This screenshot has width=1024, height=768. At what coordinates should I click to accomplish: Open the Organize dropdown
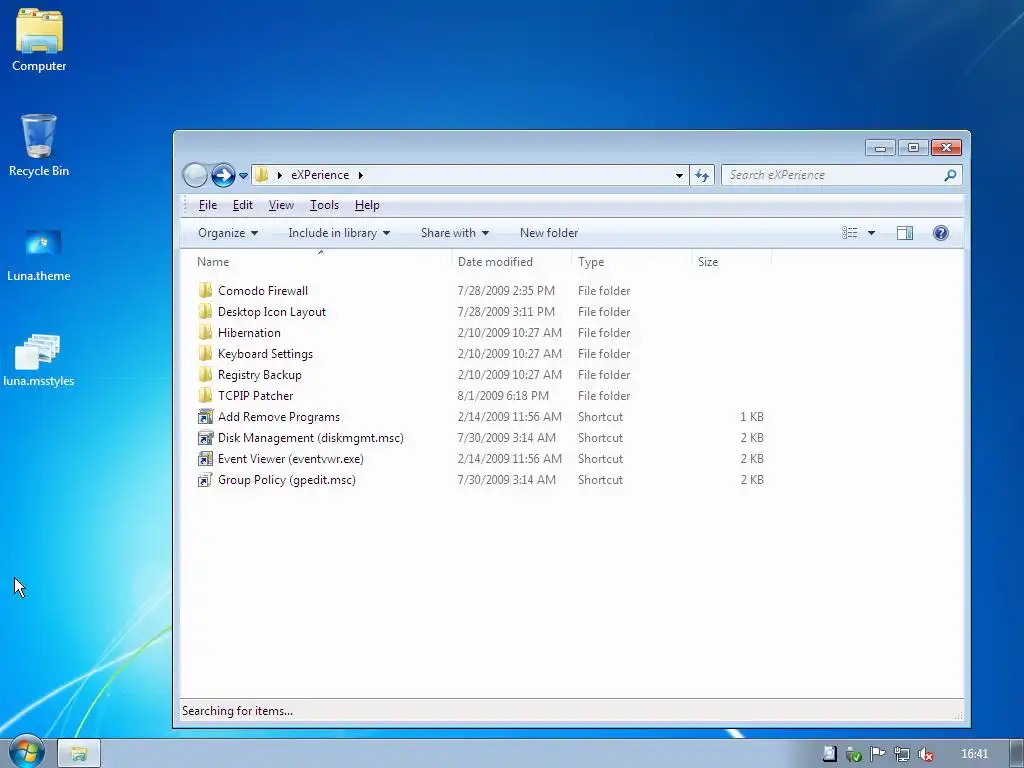228,233
